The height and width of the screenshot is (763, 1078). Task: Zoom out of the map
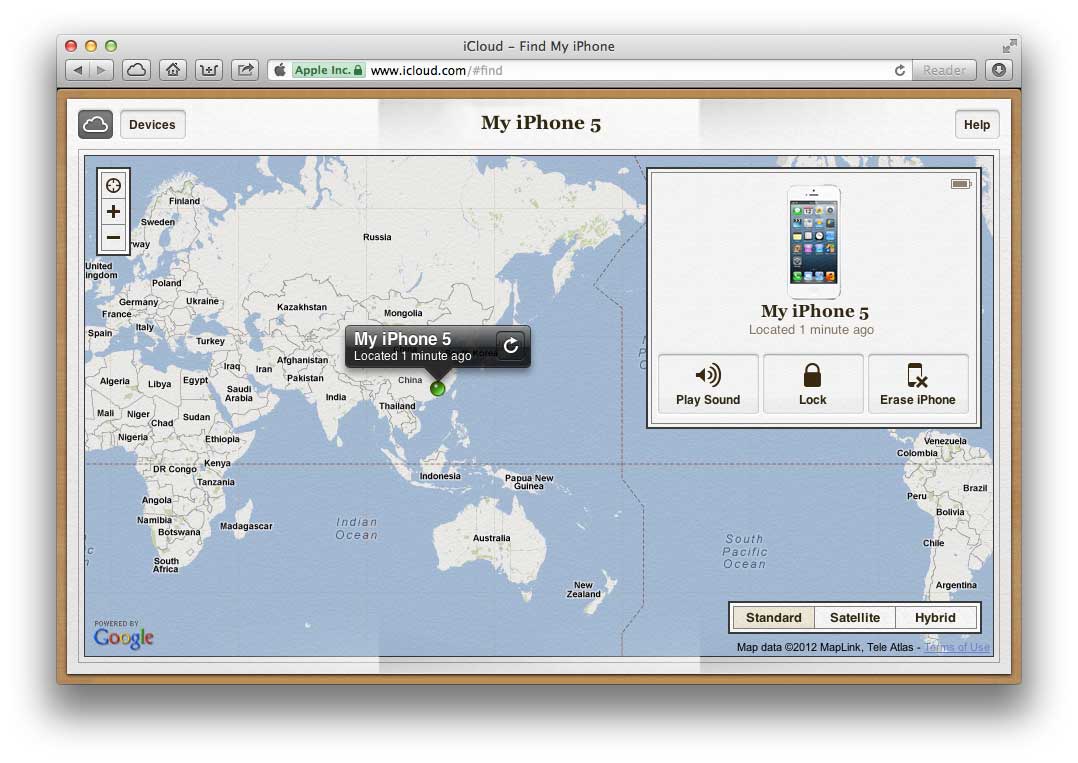pos(113,238)
